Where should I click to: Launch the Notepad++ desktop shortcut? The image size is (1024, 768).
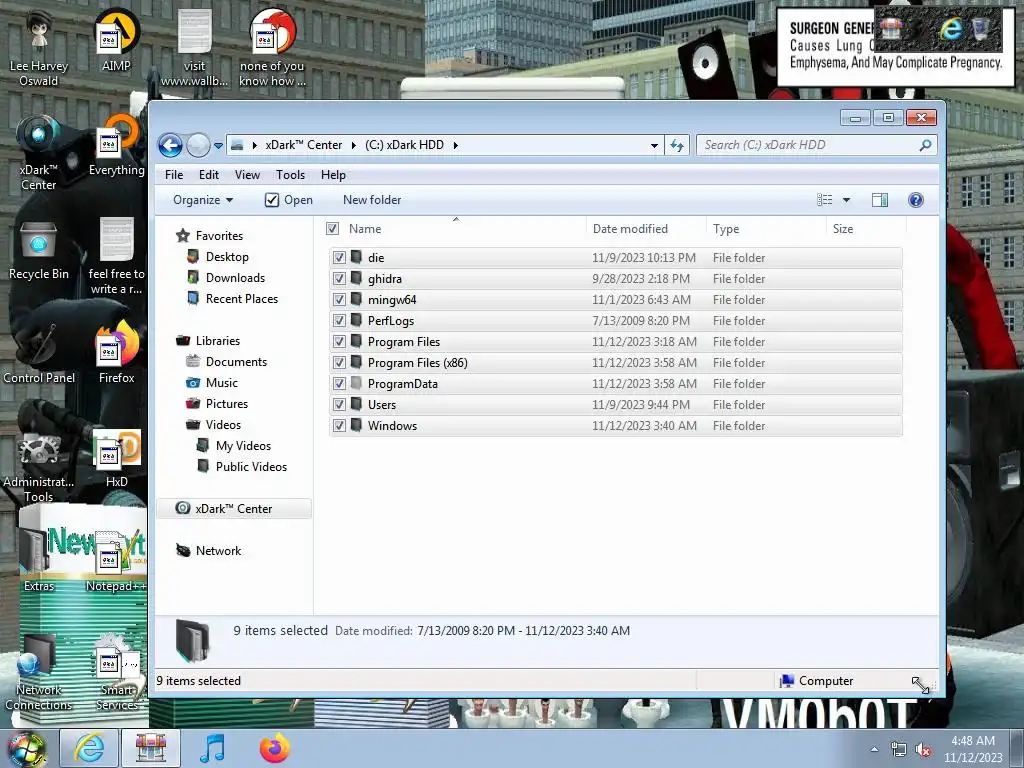(x=116, y=562)
